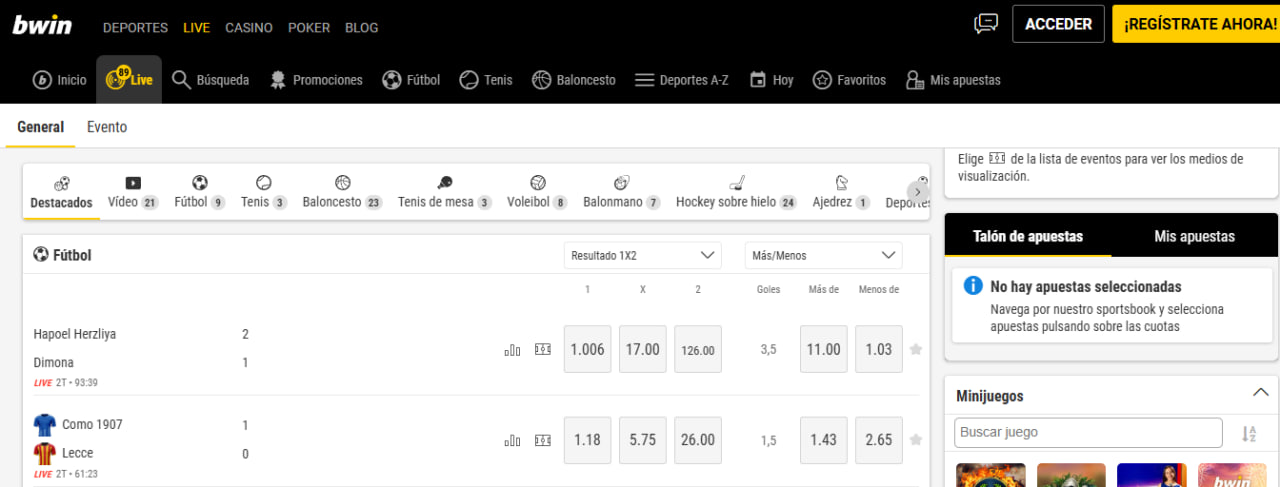Open BLOG in top menu
The image size is (1280, 487).
(362, 28)
